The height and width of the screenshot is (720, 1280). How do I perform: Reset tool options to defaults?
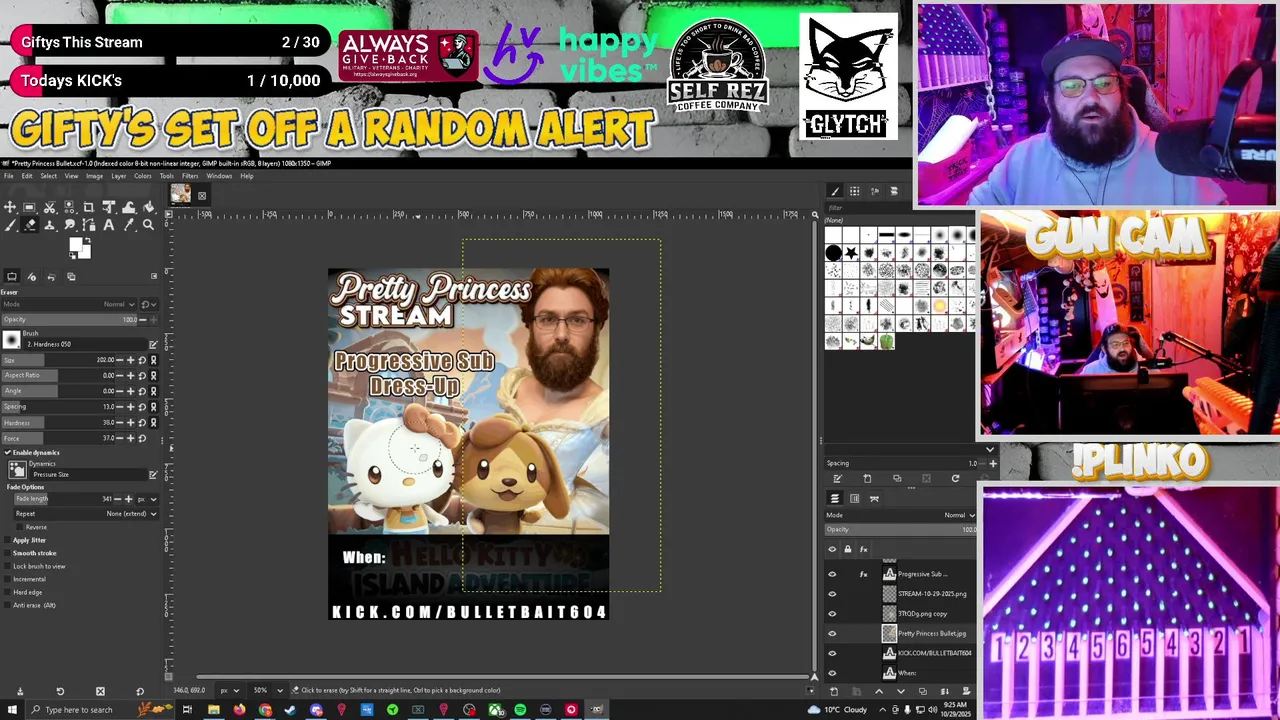point(140,691)
